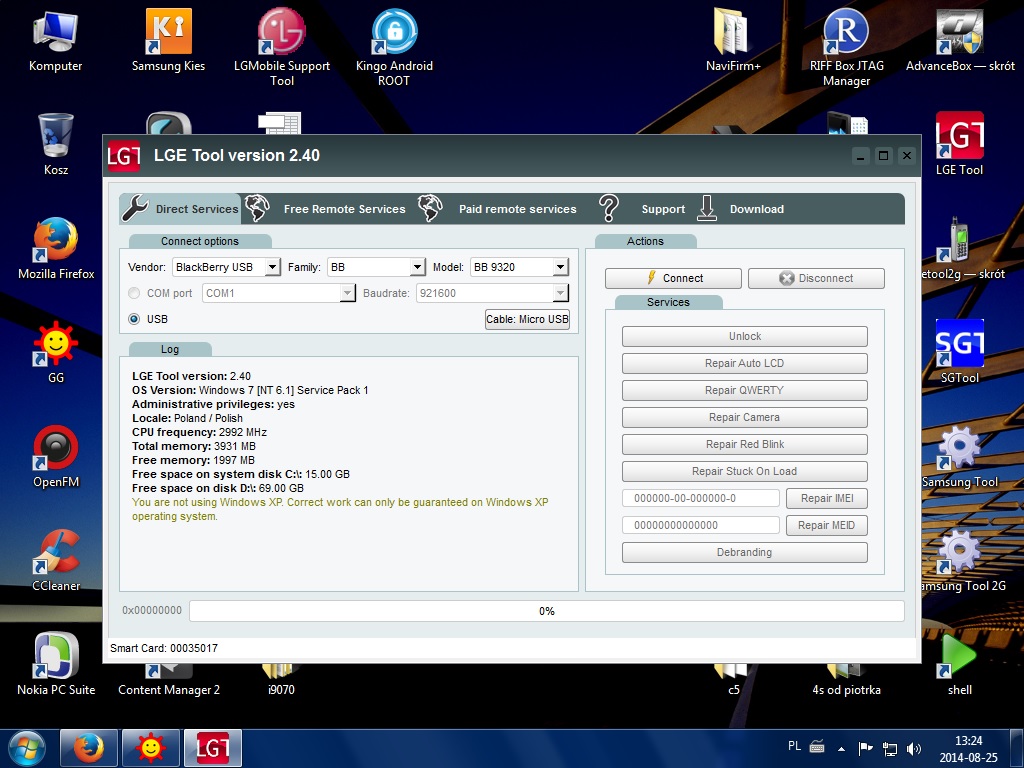Open Download tab
The image size is (1024, 768).
740,209
